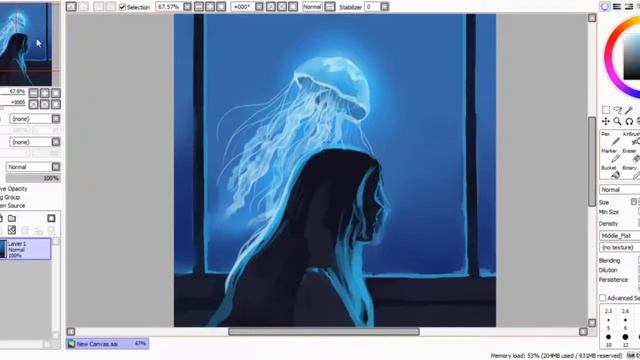This screenshot has width=640, height=360.
Task: Open the rotation angle dropdown arrow
Action: (259, 7)
